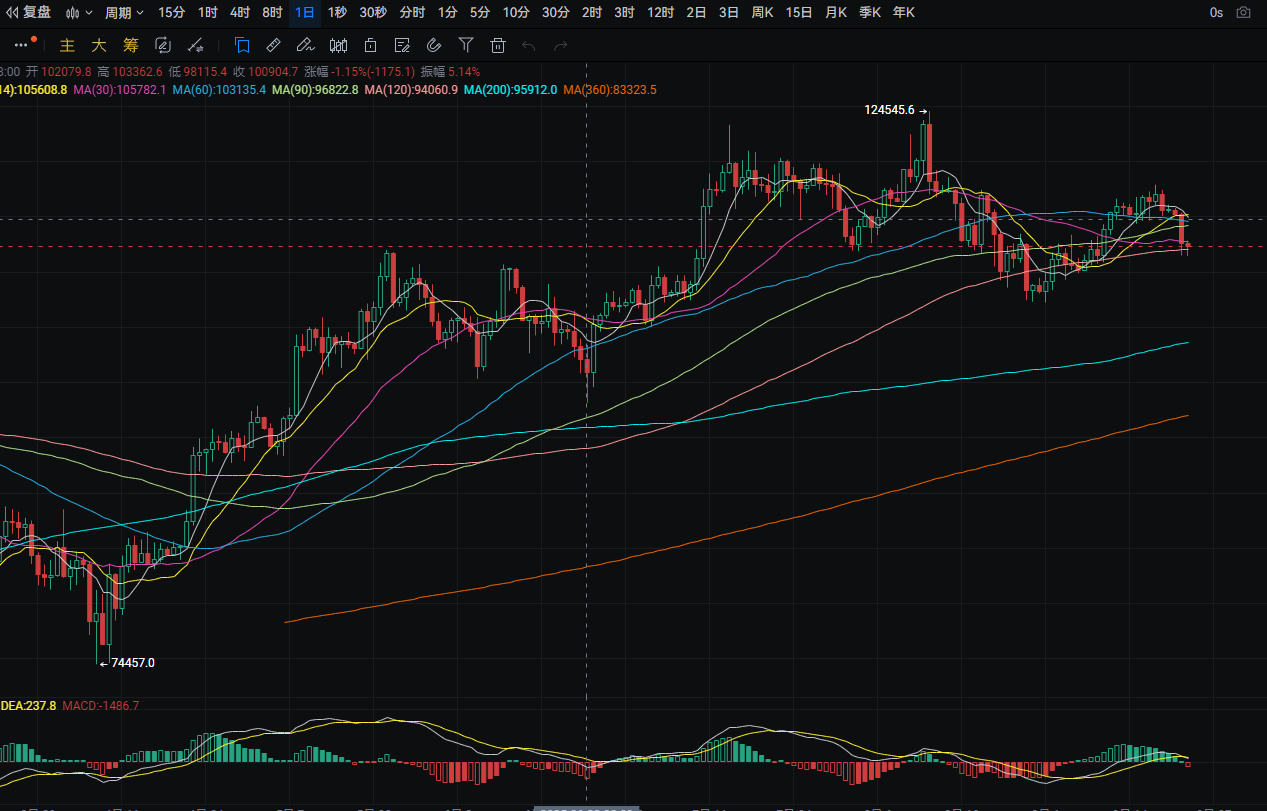Expand the candlestick chart type dropdown
Viewport: 1267px width, 811px height.
pyautogui.click(x=79, y=13)
